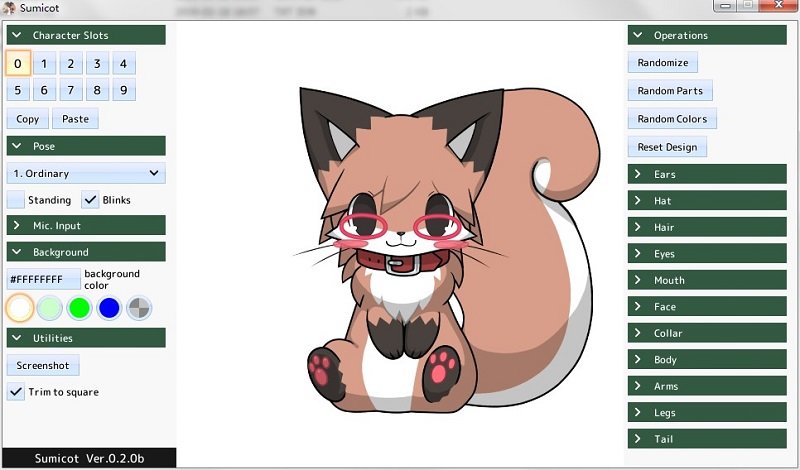Disable the Blinks checkbox
The image size is (800, 470).
pos(91,200)
